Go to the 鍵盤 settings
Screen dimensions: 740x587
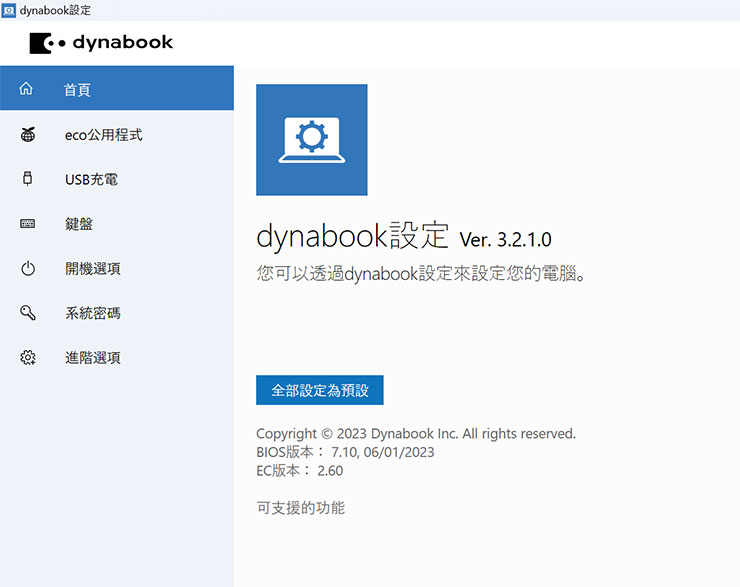(117, 224)
